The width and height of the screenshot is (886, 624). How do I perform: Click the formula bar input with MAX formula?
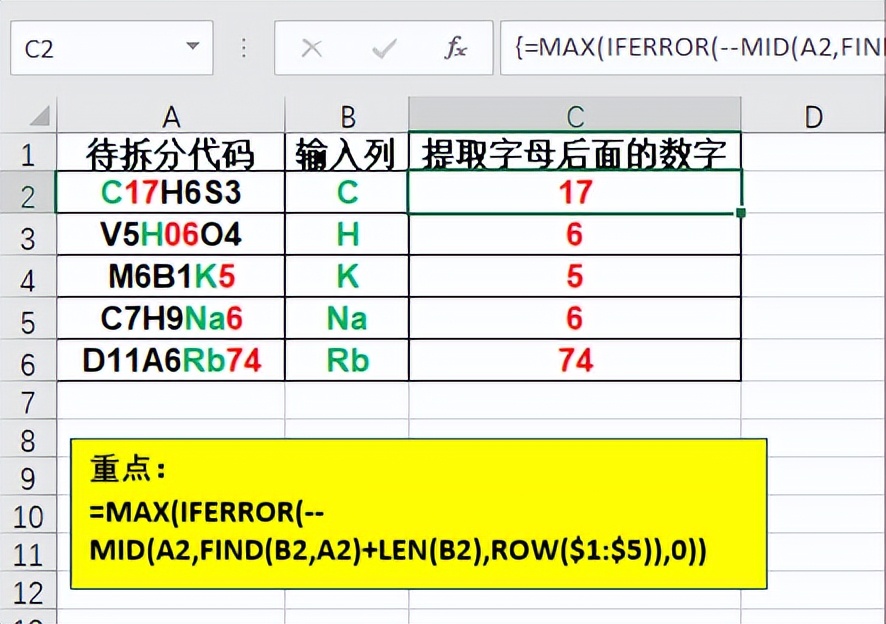pyautogui.click(x=693, y=48)
